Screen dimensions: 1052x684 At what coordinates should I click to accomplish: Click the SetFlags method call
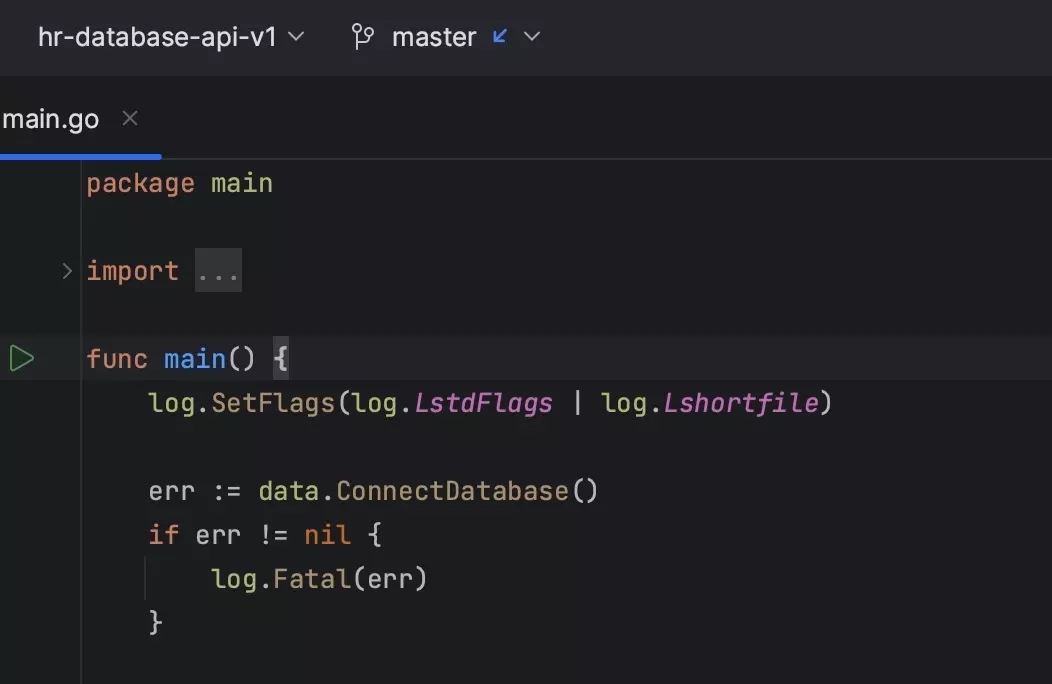(273, 403)
